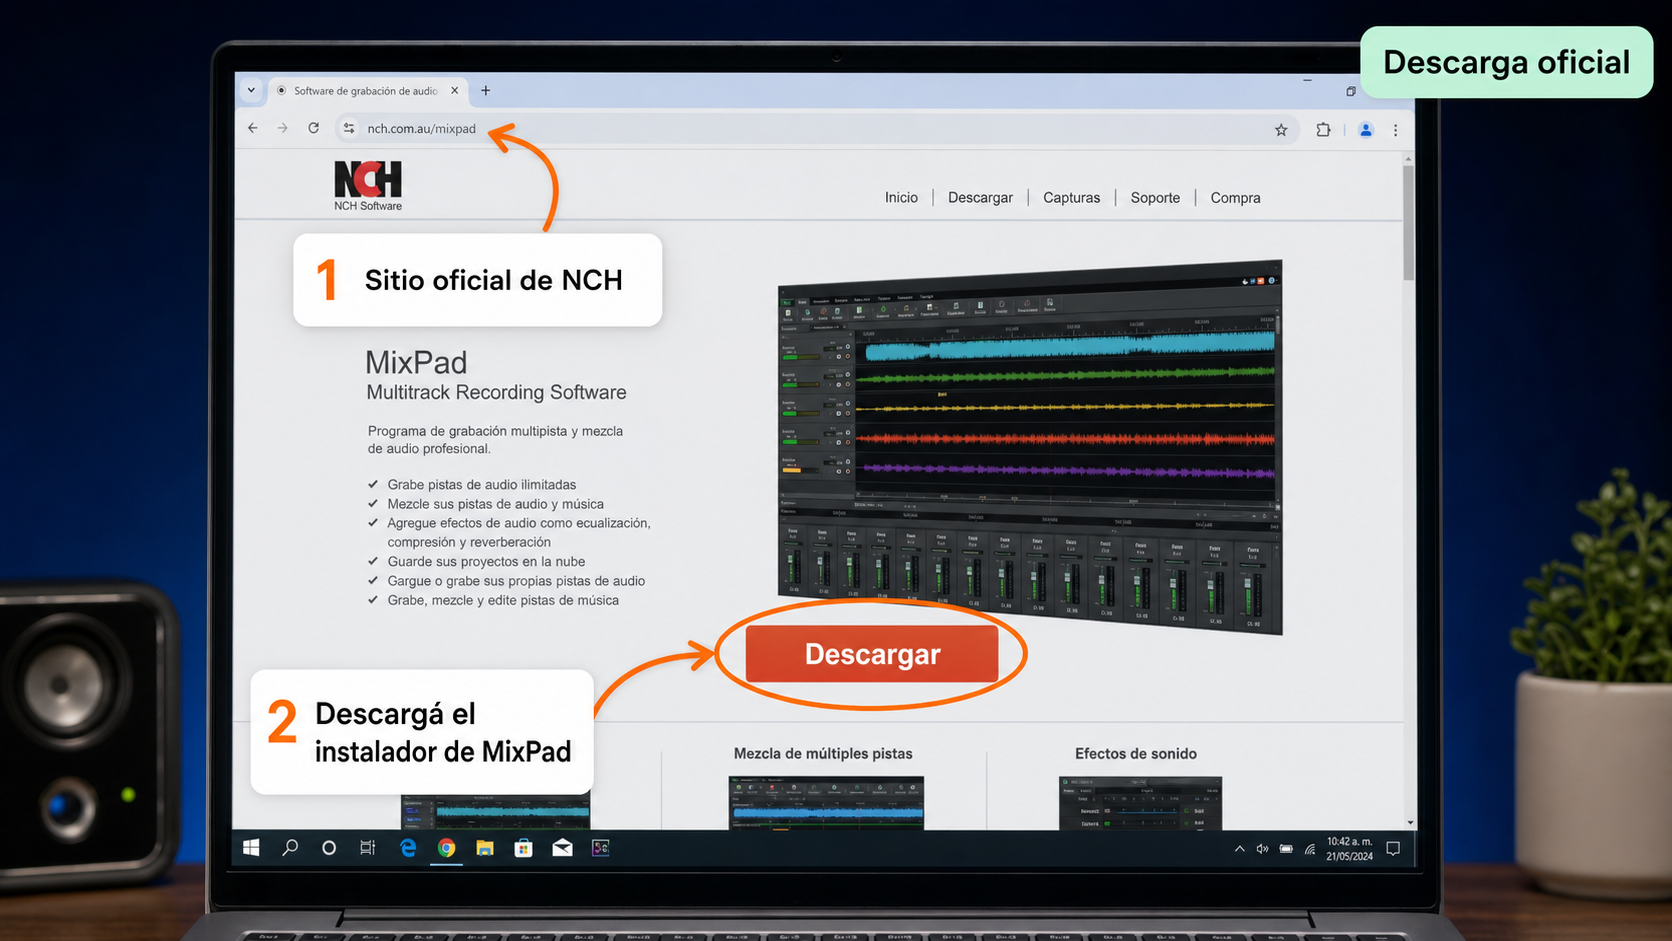Open the taskbar search magnifier
This screenshot has width=1672, height=941.
tap(290, 848)
